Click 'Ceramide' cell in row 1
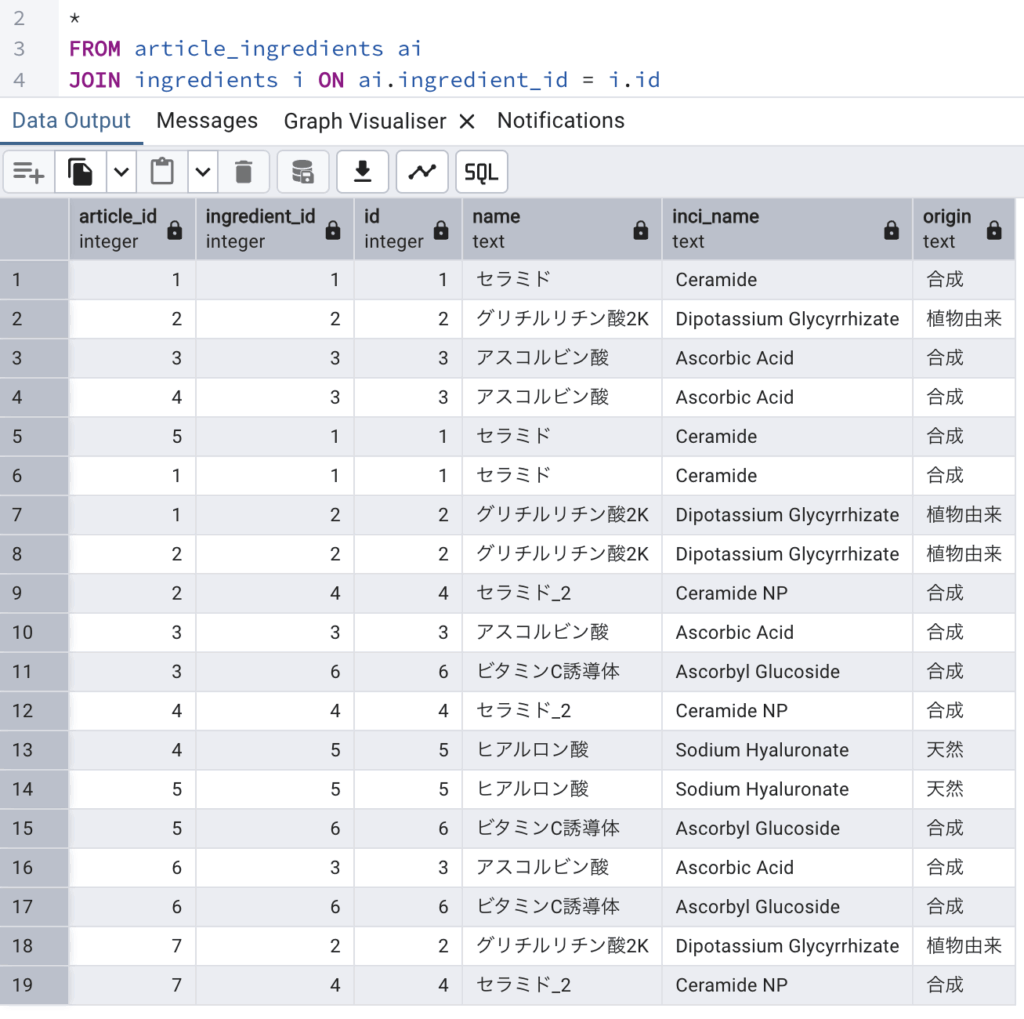The image size is (1024, 1019). 787,280
